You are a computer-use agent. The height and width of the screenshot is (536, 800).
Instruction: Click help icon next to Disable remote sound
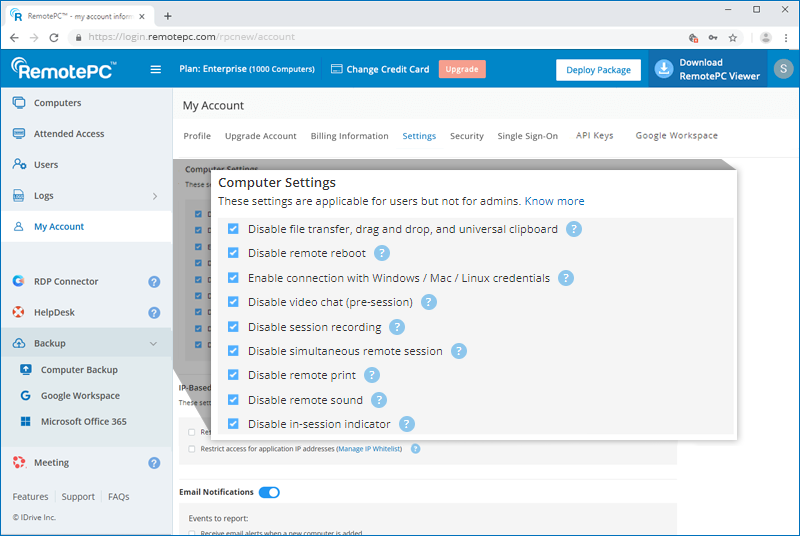point(379,400)
